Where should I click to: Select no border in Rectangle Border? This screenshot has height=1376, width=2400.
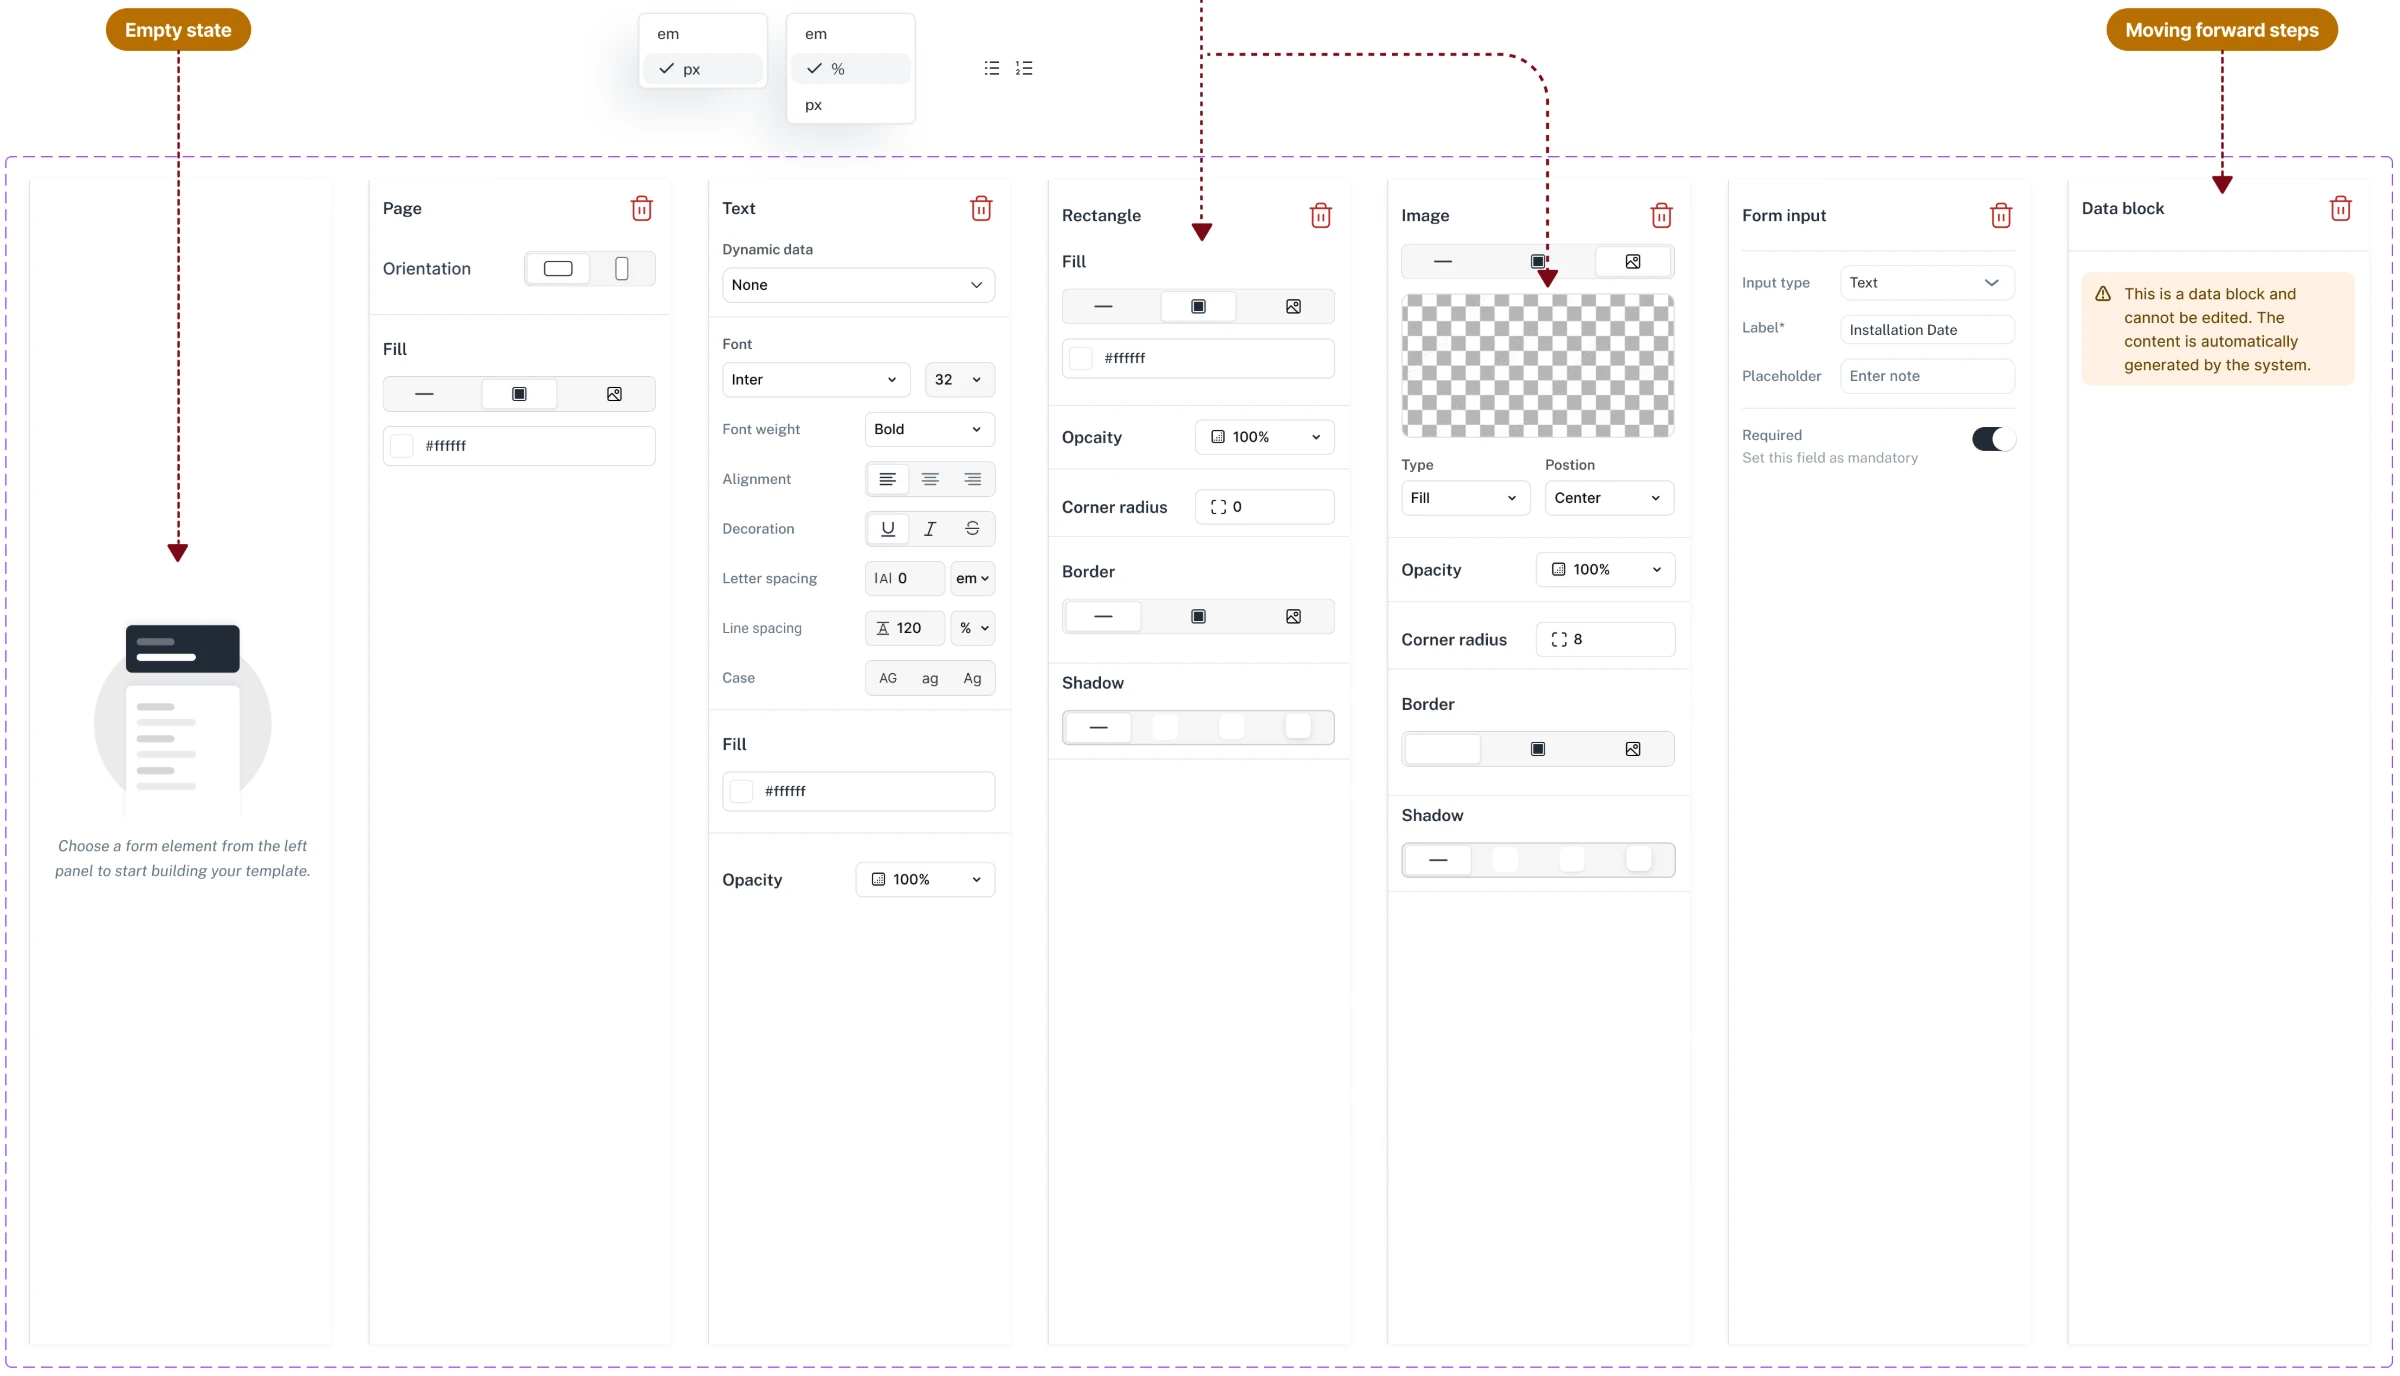1103,616
